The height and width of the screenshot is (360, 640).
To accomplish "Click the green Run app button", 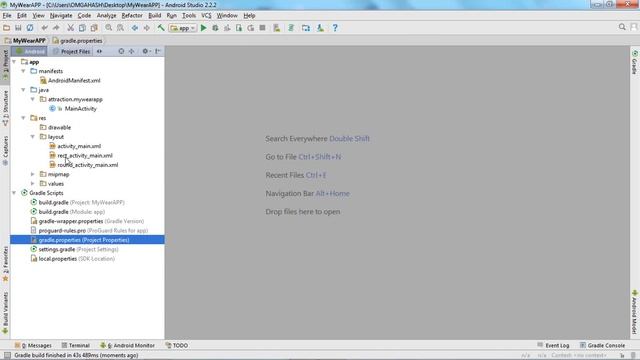I will [204, 28].
